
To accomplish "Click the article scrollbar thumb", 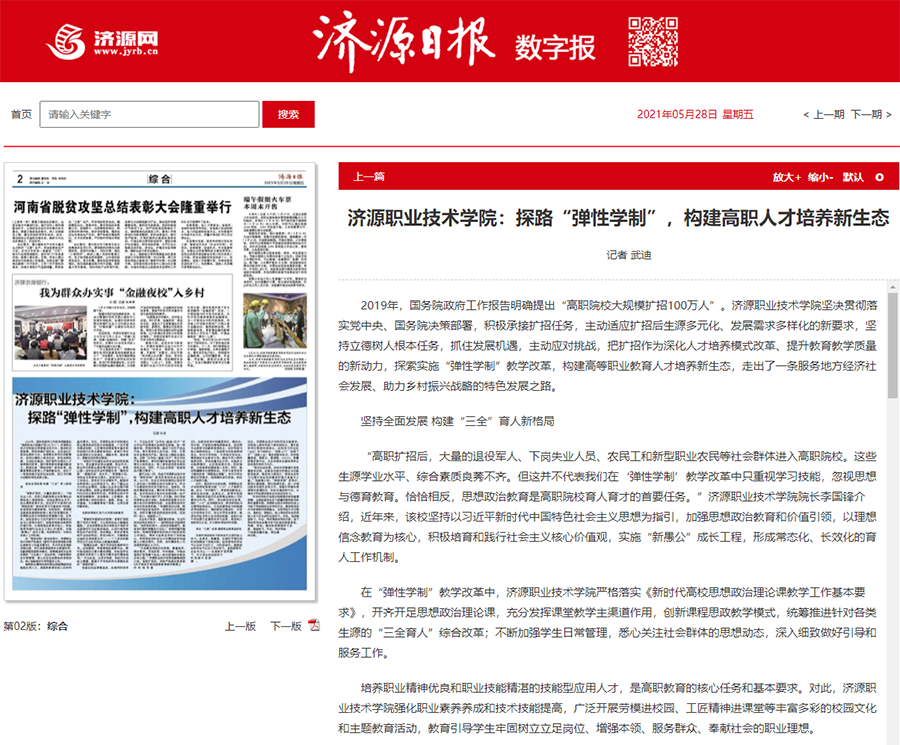I will (893, 346).
